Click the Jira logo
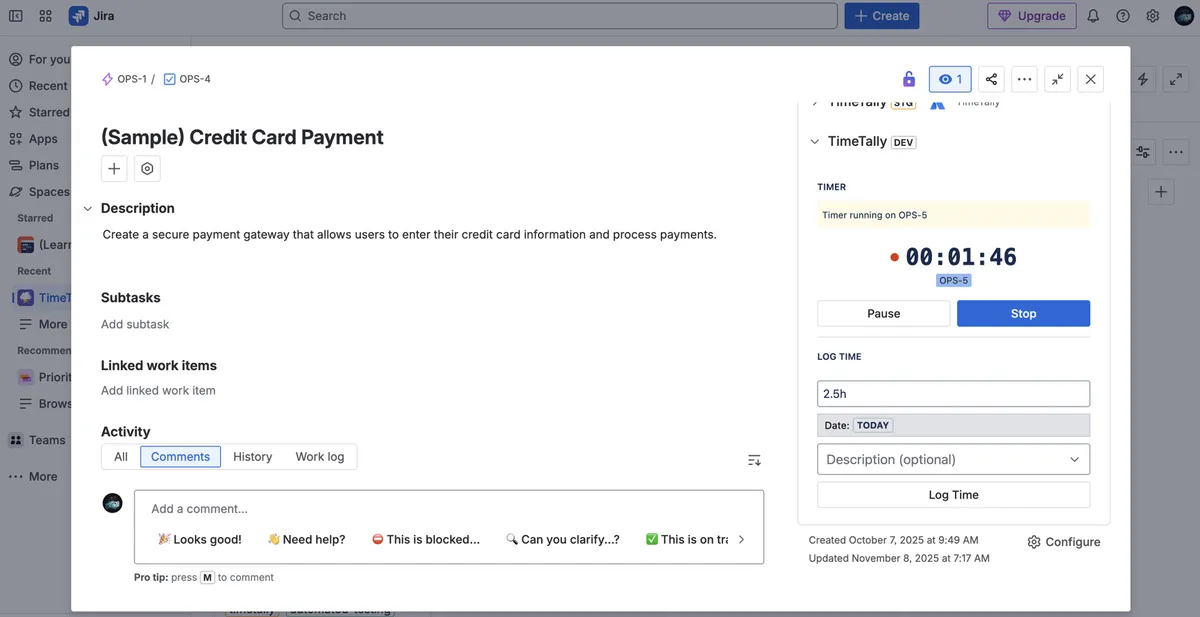Image resolution: width=1200 pixels, height=617 pixels. coord(92,16)
